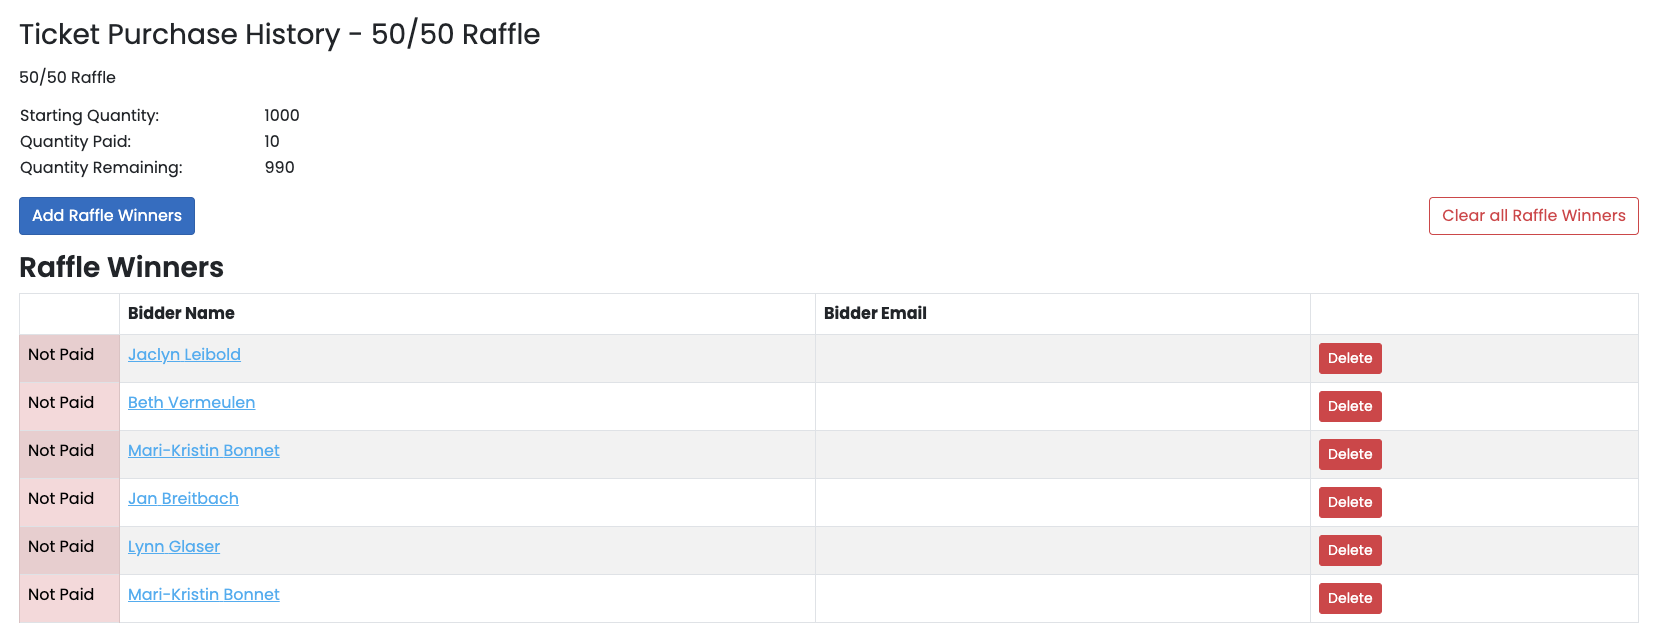The image size is (1669, 635).
Task: Click the Not Paid cell beside Jan Breitbach
Action: point(61,499)
